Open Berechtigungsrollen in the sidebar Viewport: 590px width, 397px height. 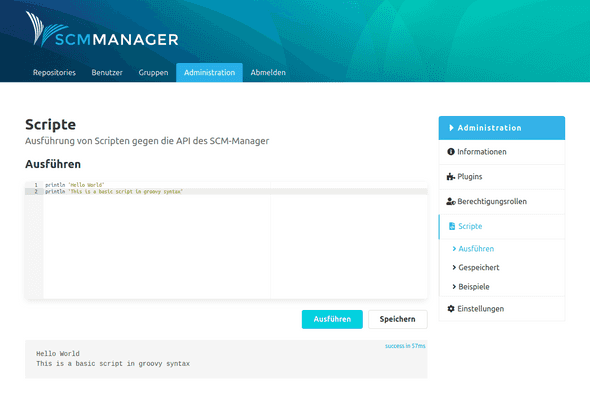pyautogui.click(x=502, y=202)
